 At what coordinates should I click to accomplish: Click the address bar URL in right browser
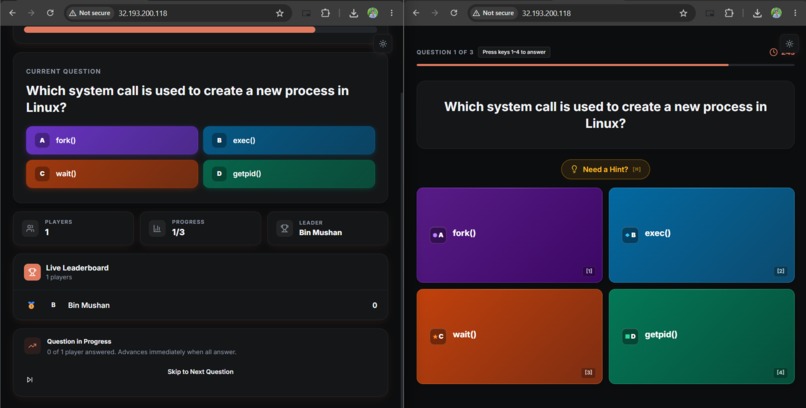tap(546, 13)
